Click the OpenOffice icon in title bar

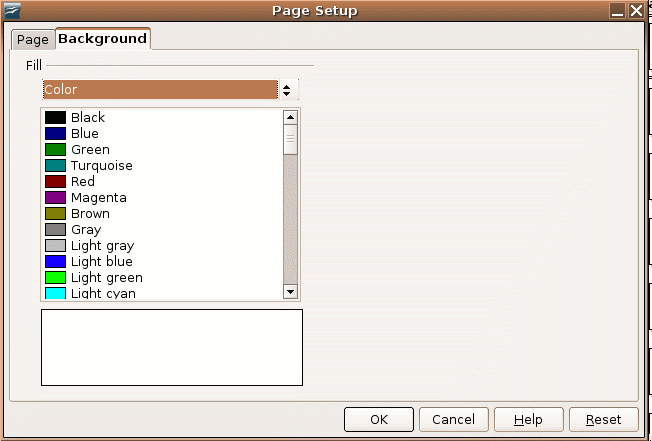12,11
